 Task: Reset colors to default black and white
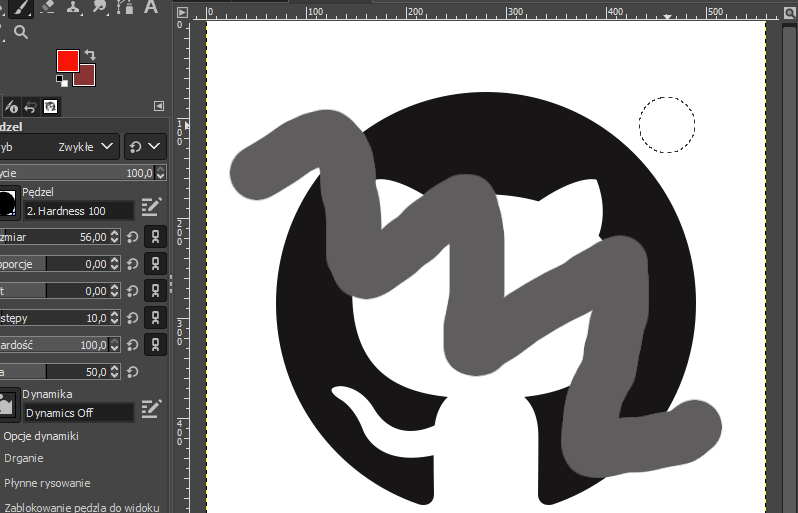62,78
